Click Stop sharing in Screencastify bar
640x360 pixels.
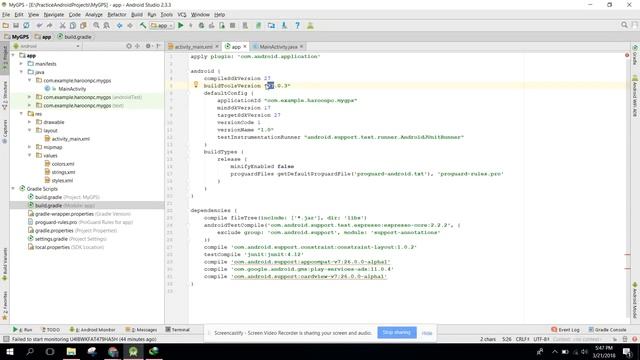point(397,332)
